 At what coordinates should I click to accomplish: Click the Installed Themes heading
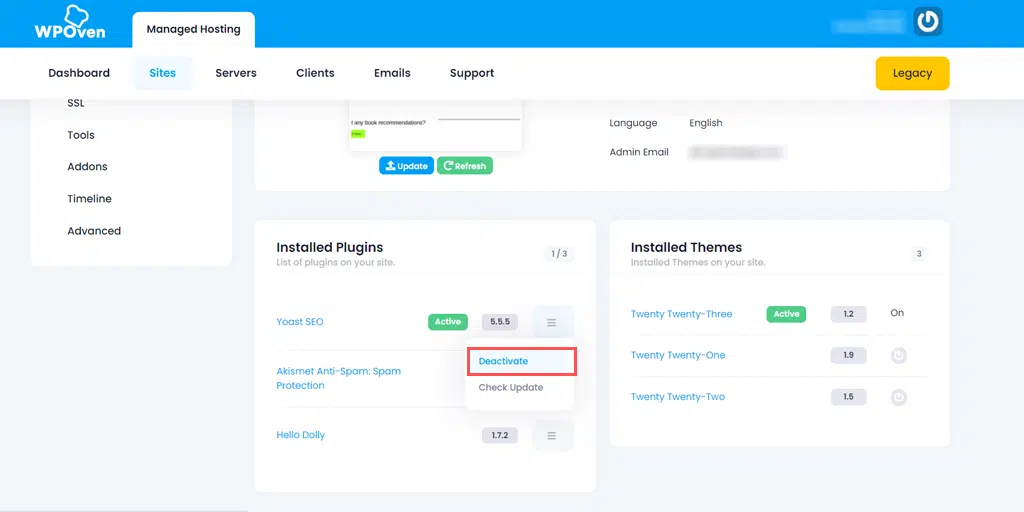coord(686,248)
